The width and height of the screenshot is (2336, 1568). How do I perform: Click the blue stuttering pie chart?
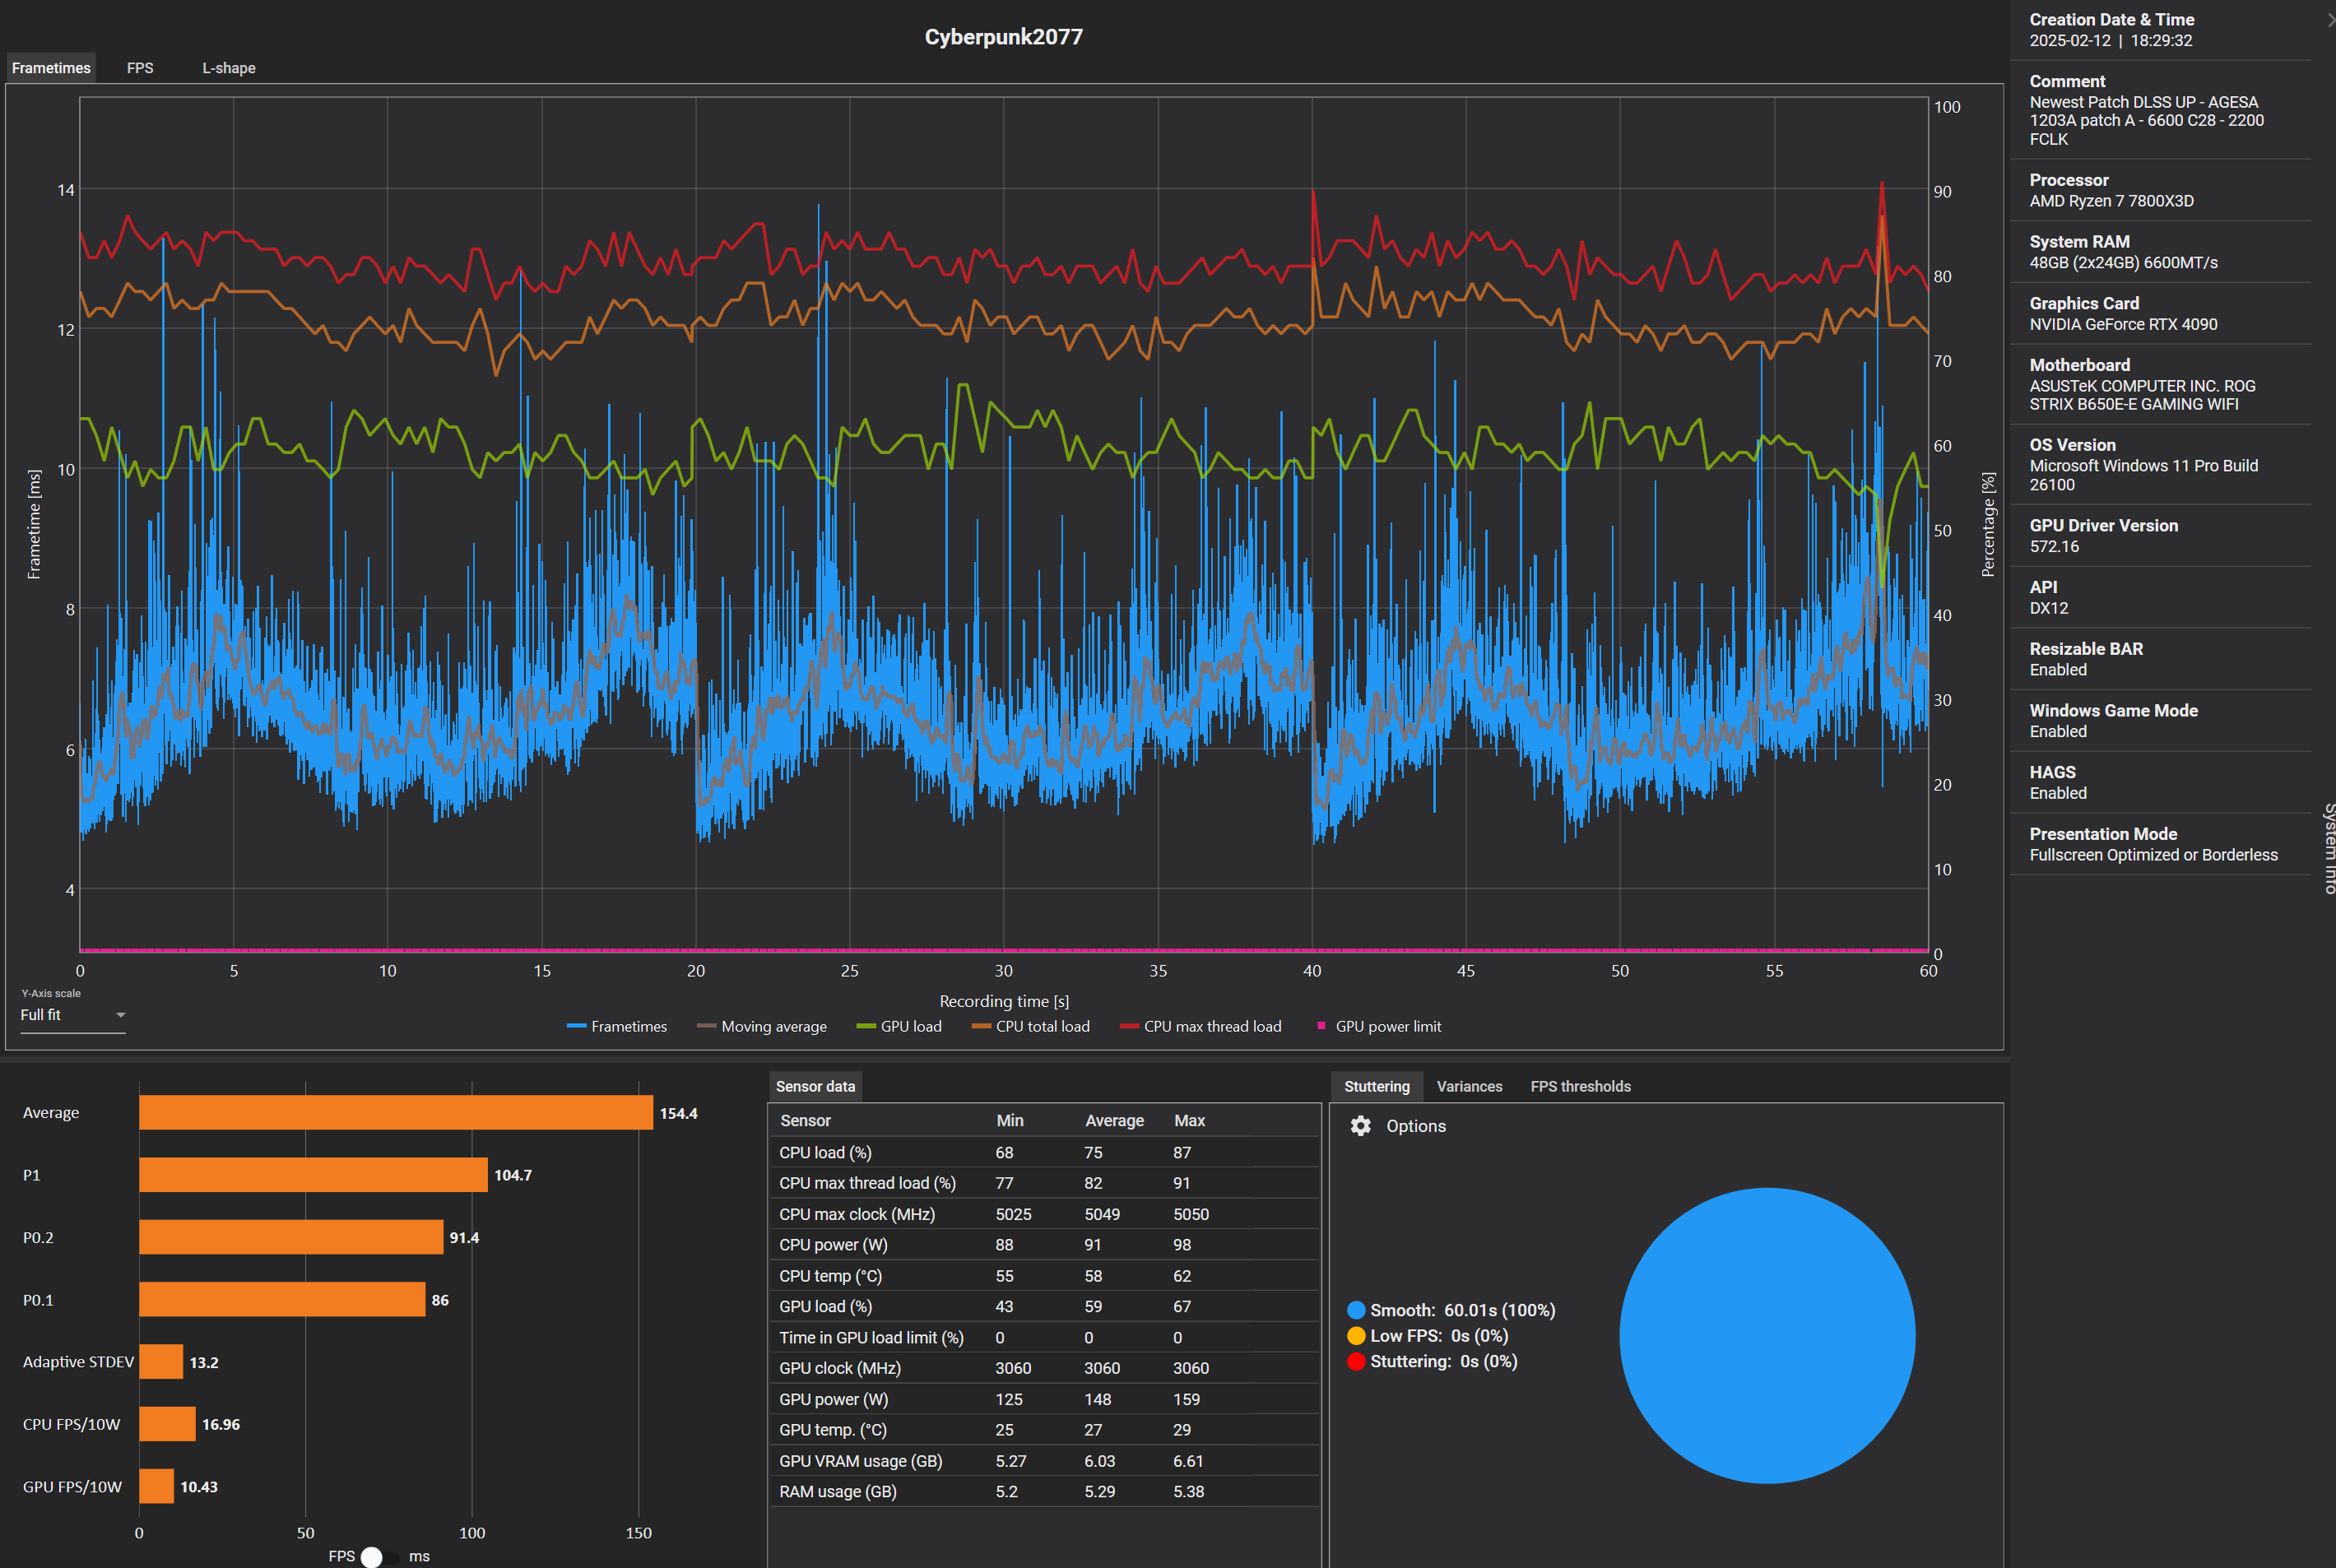[x=1767, y=1335]
